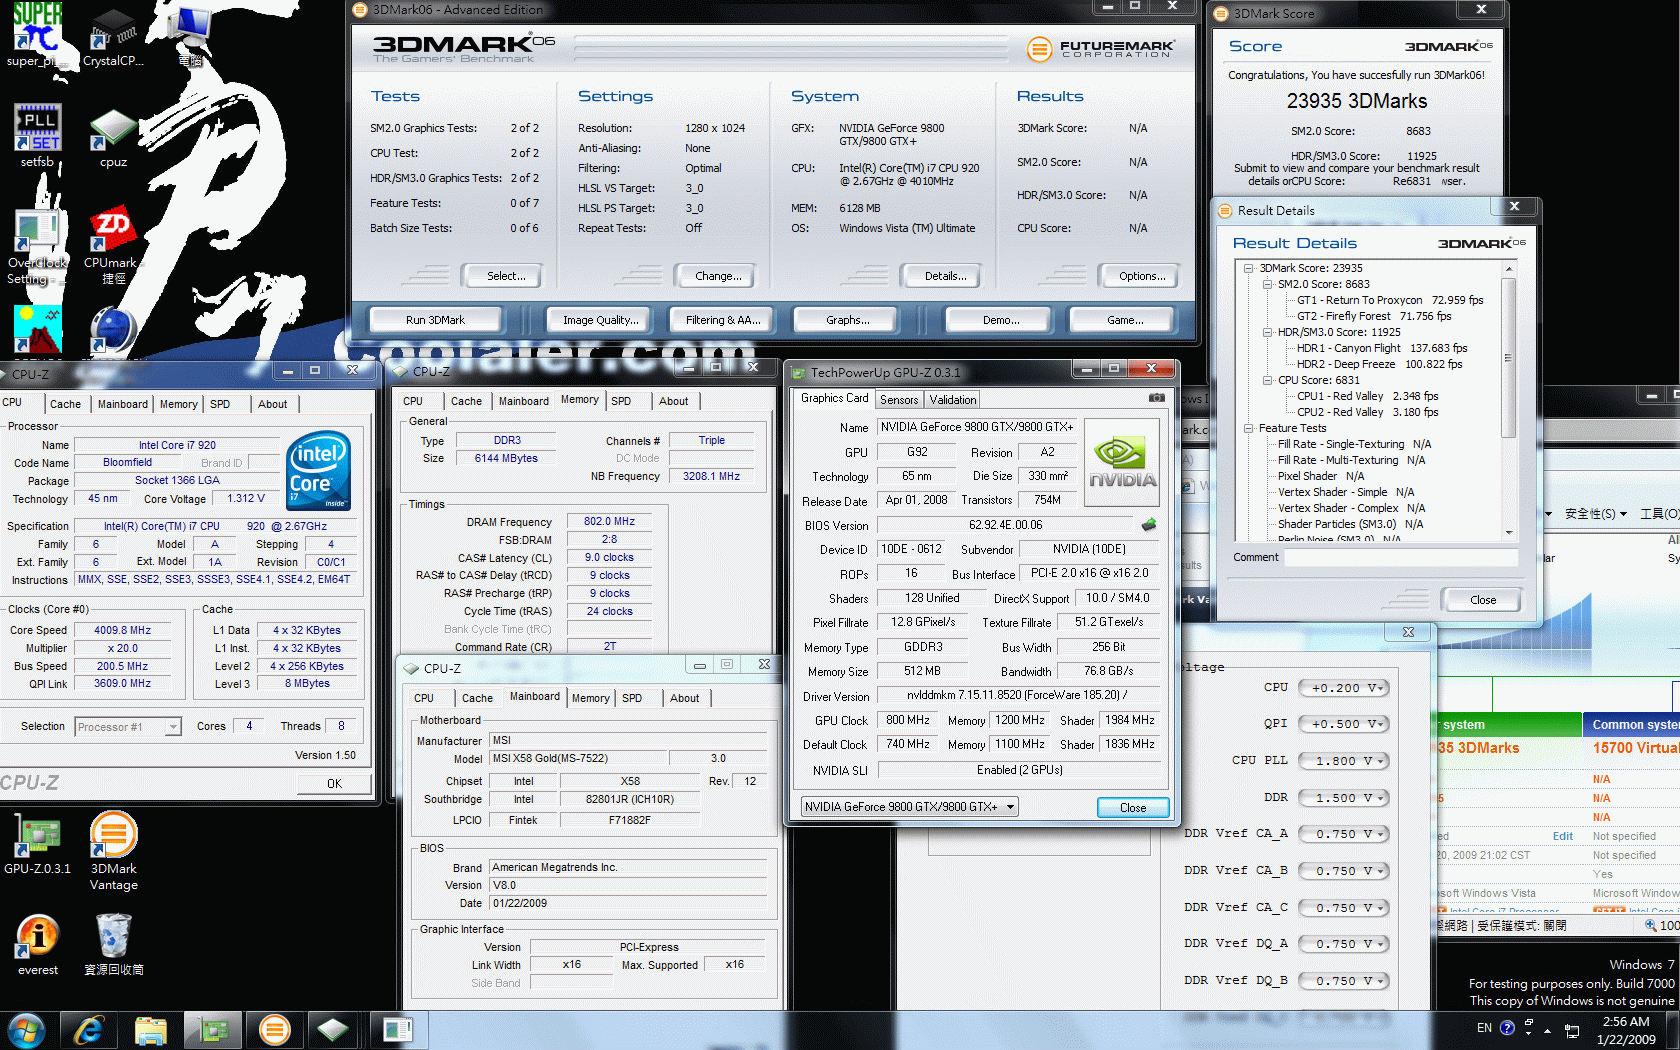Open the CPU voltage dropdown (+0.200 V)
The width and height of the screenshot is (1680, 1050).
coord(1345,688)
